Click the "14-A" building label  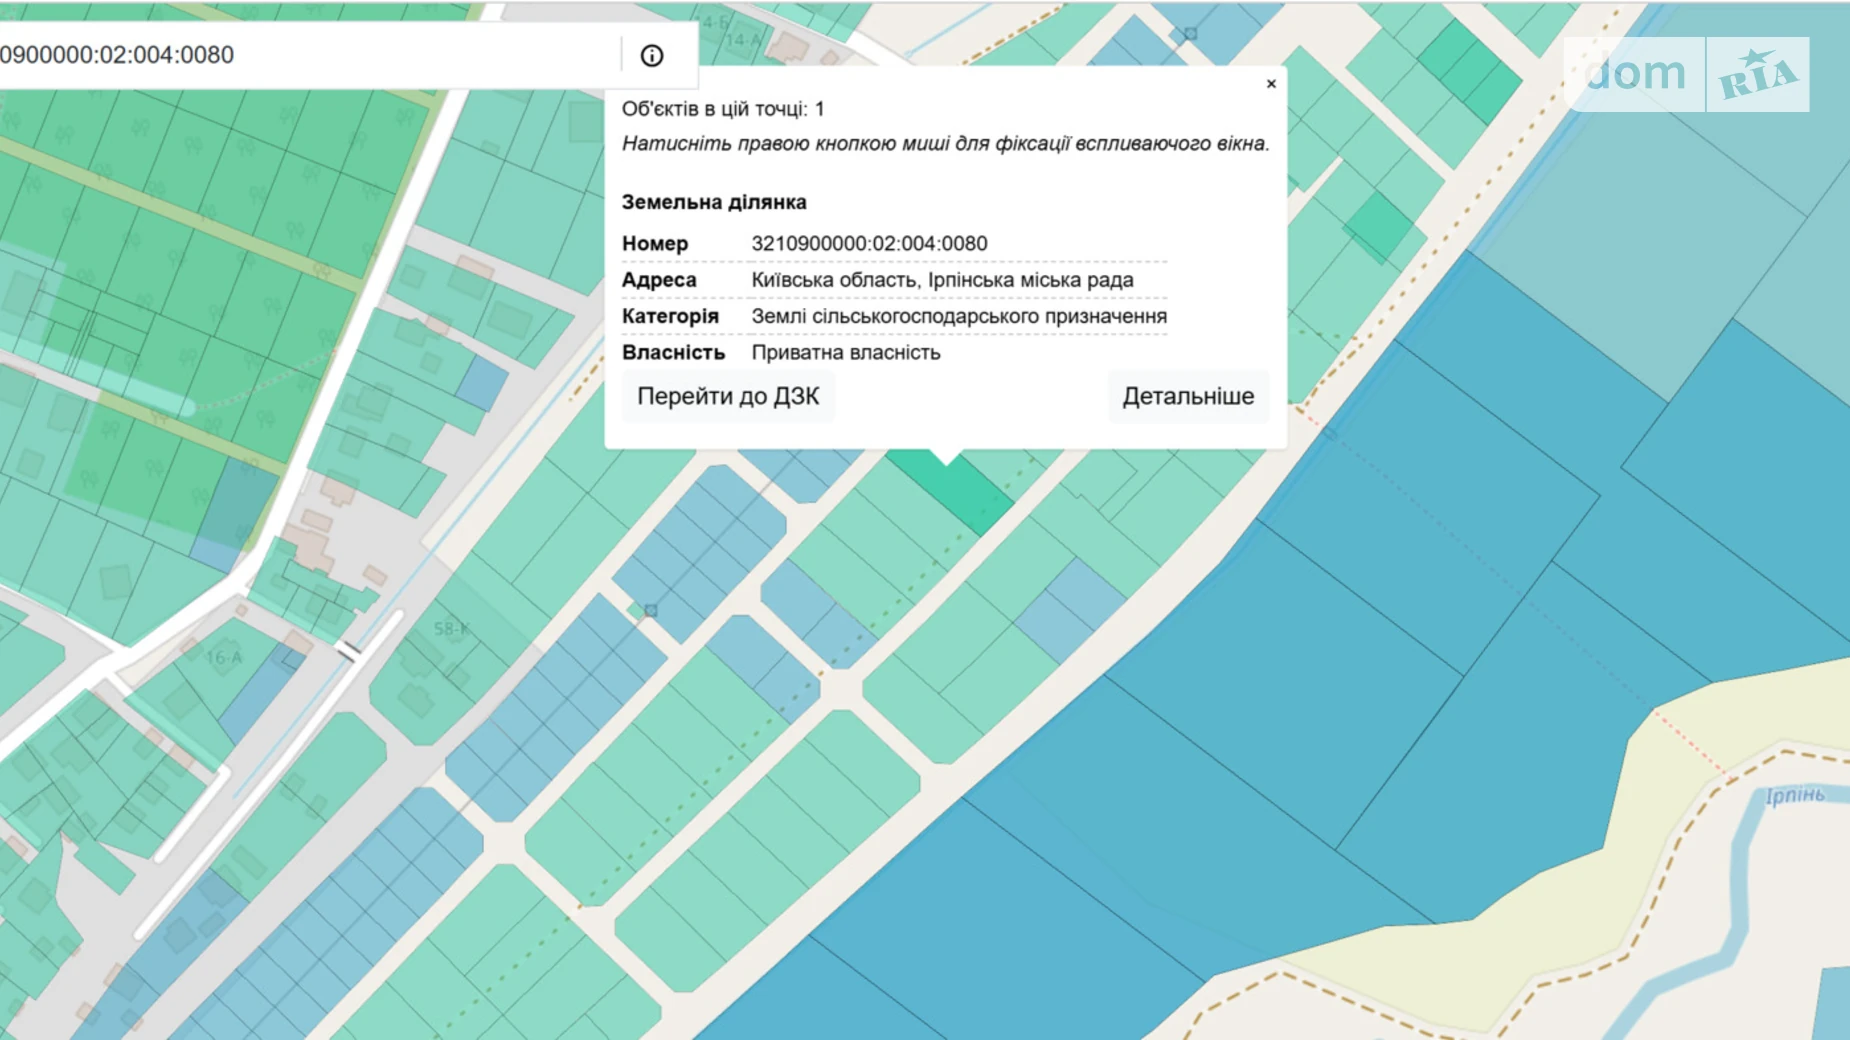[x=743, y=40]
